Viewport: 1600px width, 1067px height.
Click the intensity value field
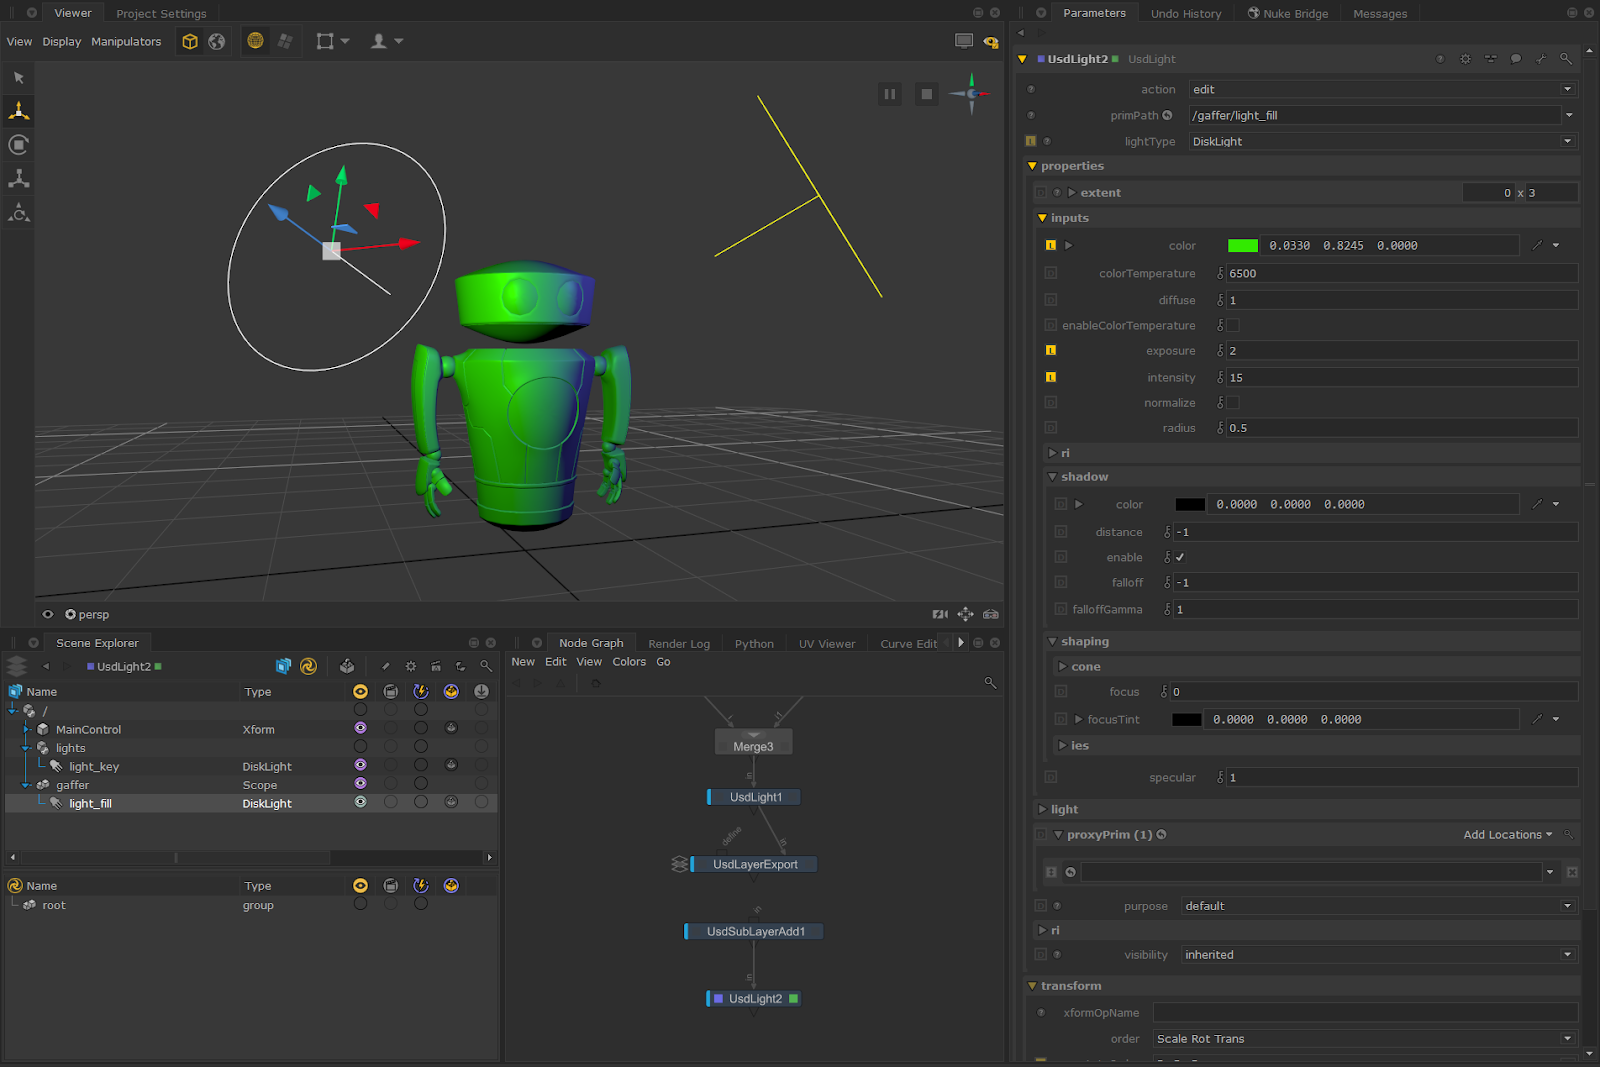point(1400,378)
